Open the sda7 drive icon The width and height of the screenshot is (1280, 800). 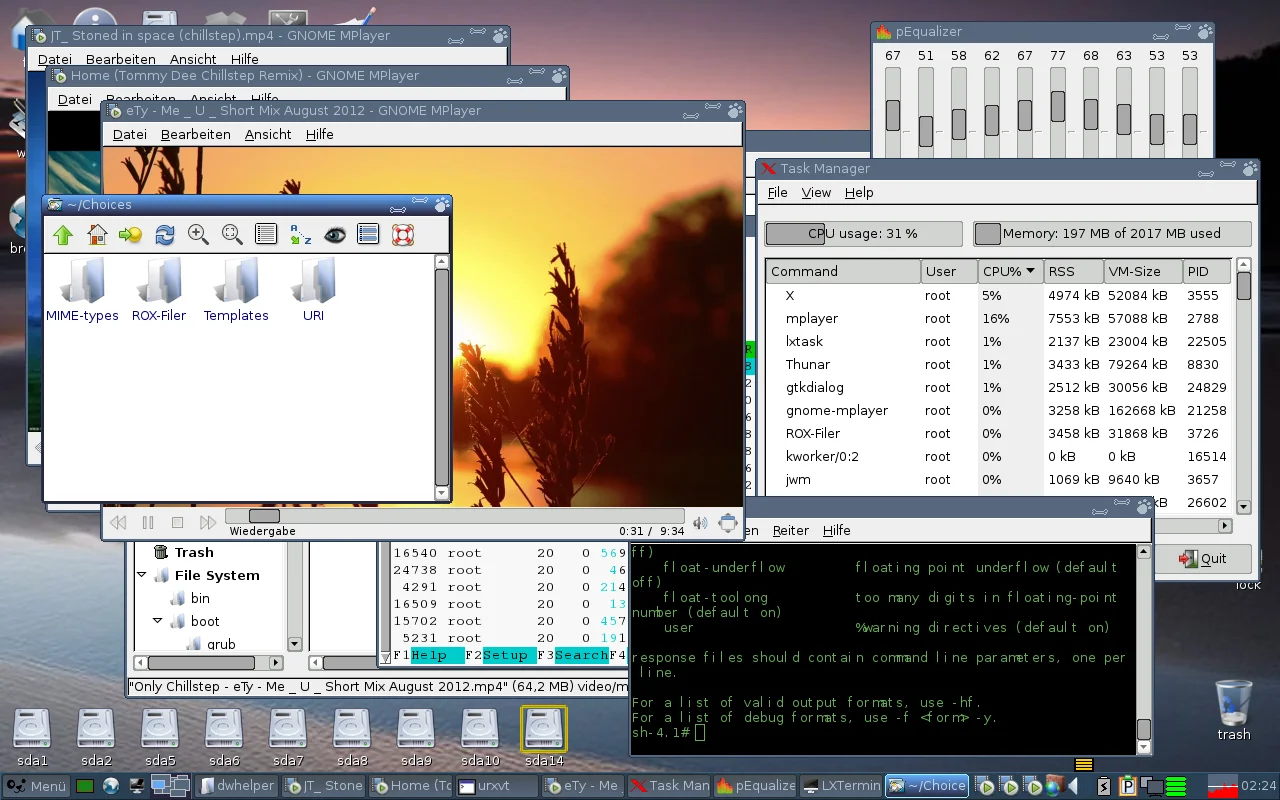pyautogui.click(x=288, y=737)
